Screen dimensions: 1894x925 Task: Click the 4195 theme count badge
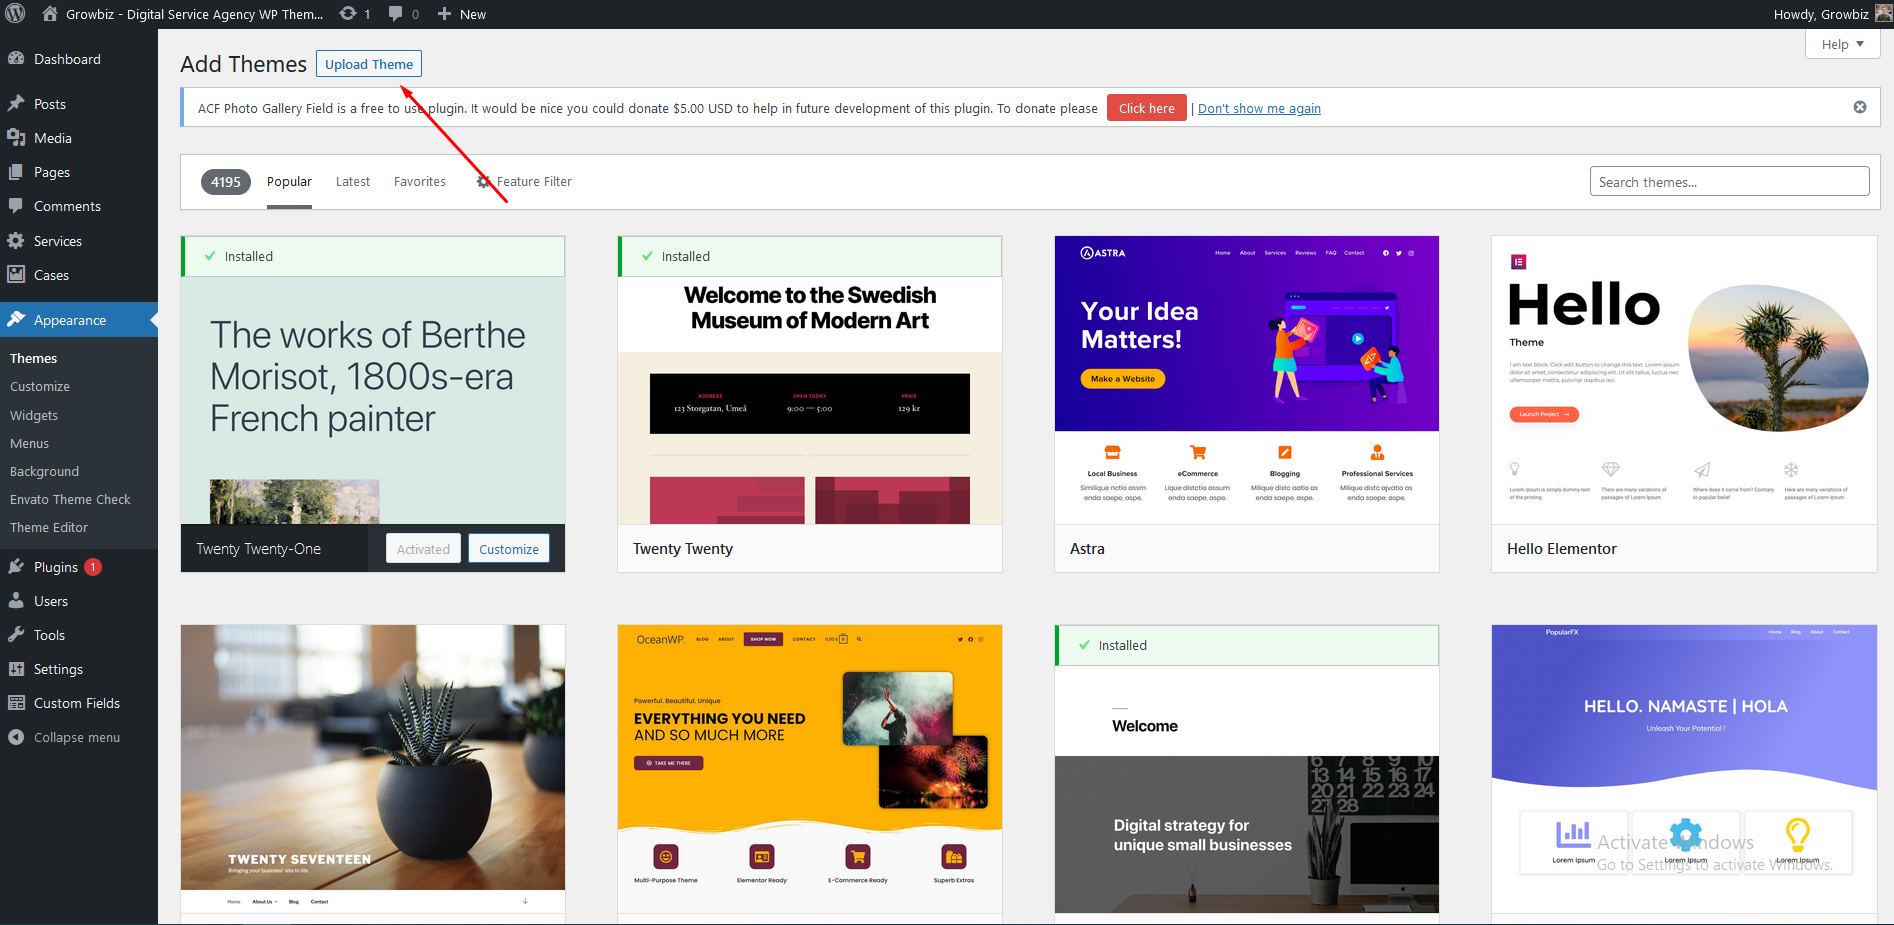click(226, 182)
